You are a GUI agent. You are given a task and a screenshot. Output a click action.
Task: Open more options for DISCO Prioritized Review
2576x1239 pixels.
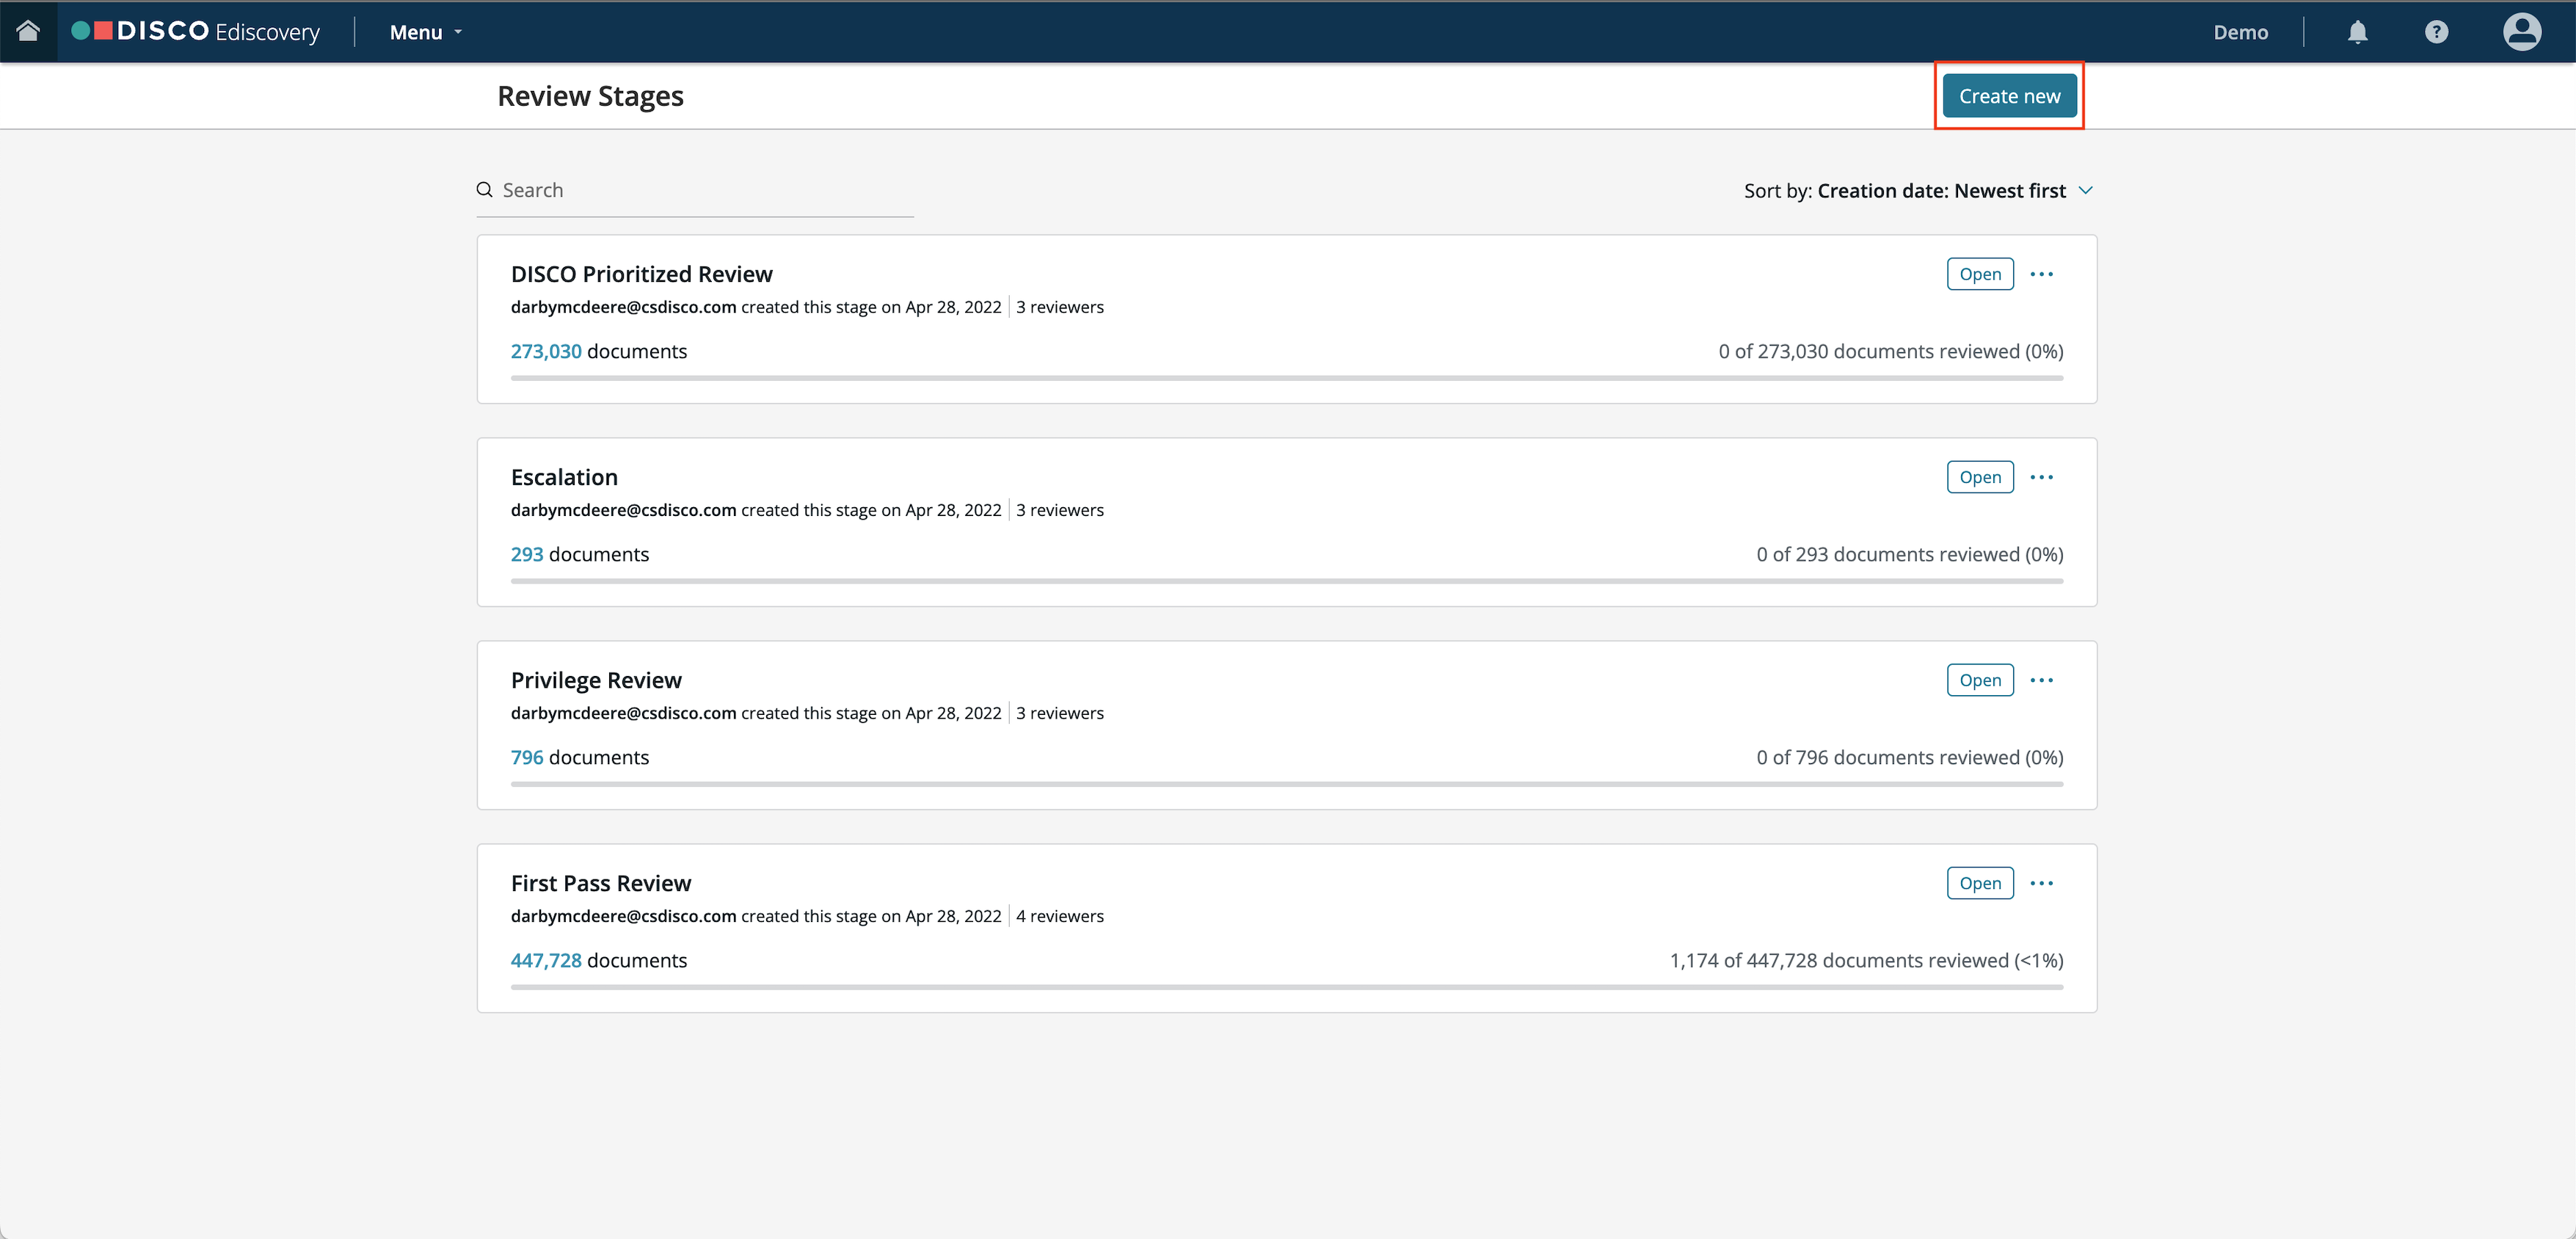tap(2041, 274)
